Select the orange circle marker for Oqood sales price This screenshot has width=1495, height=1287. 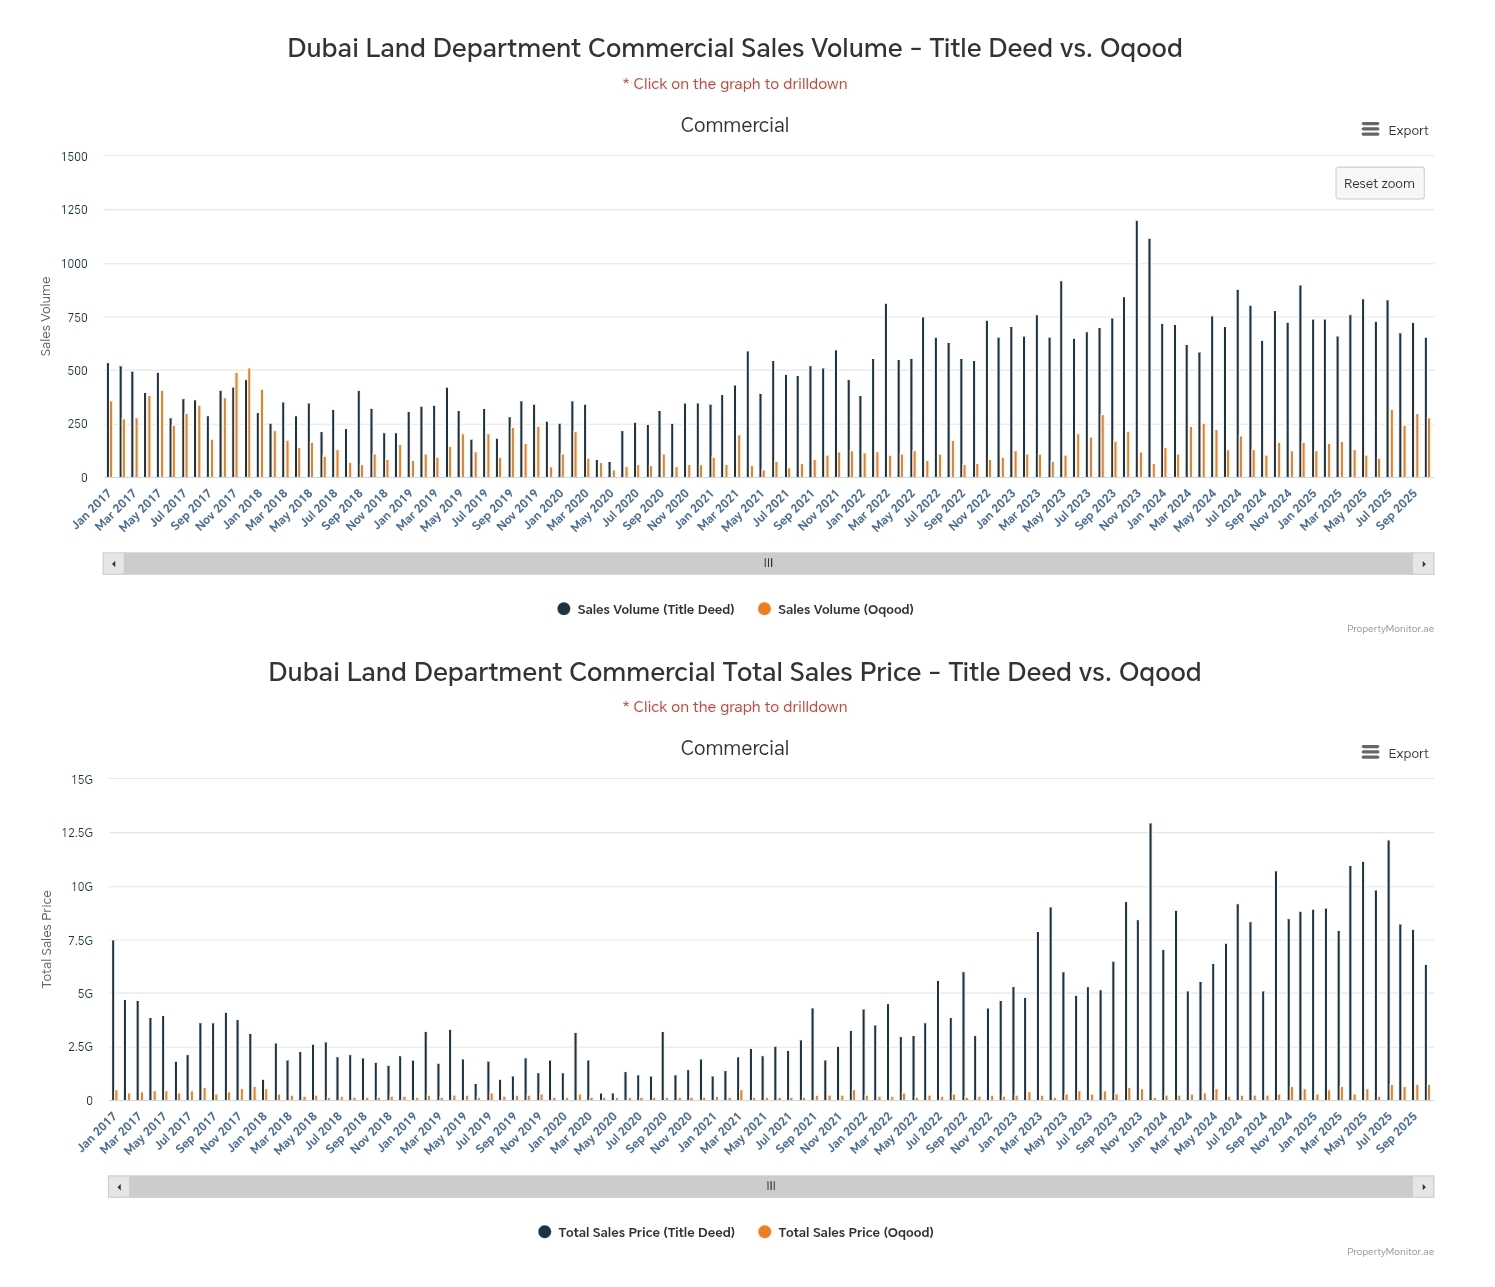click(x=764, y=1232)
